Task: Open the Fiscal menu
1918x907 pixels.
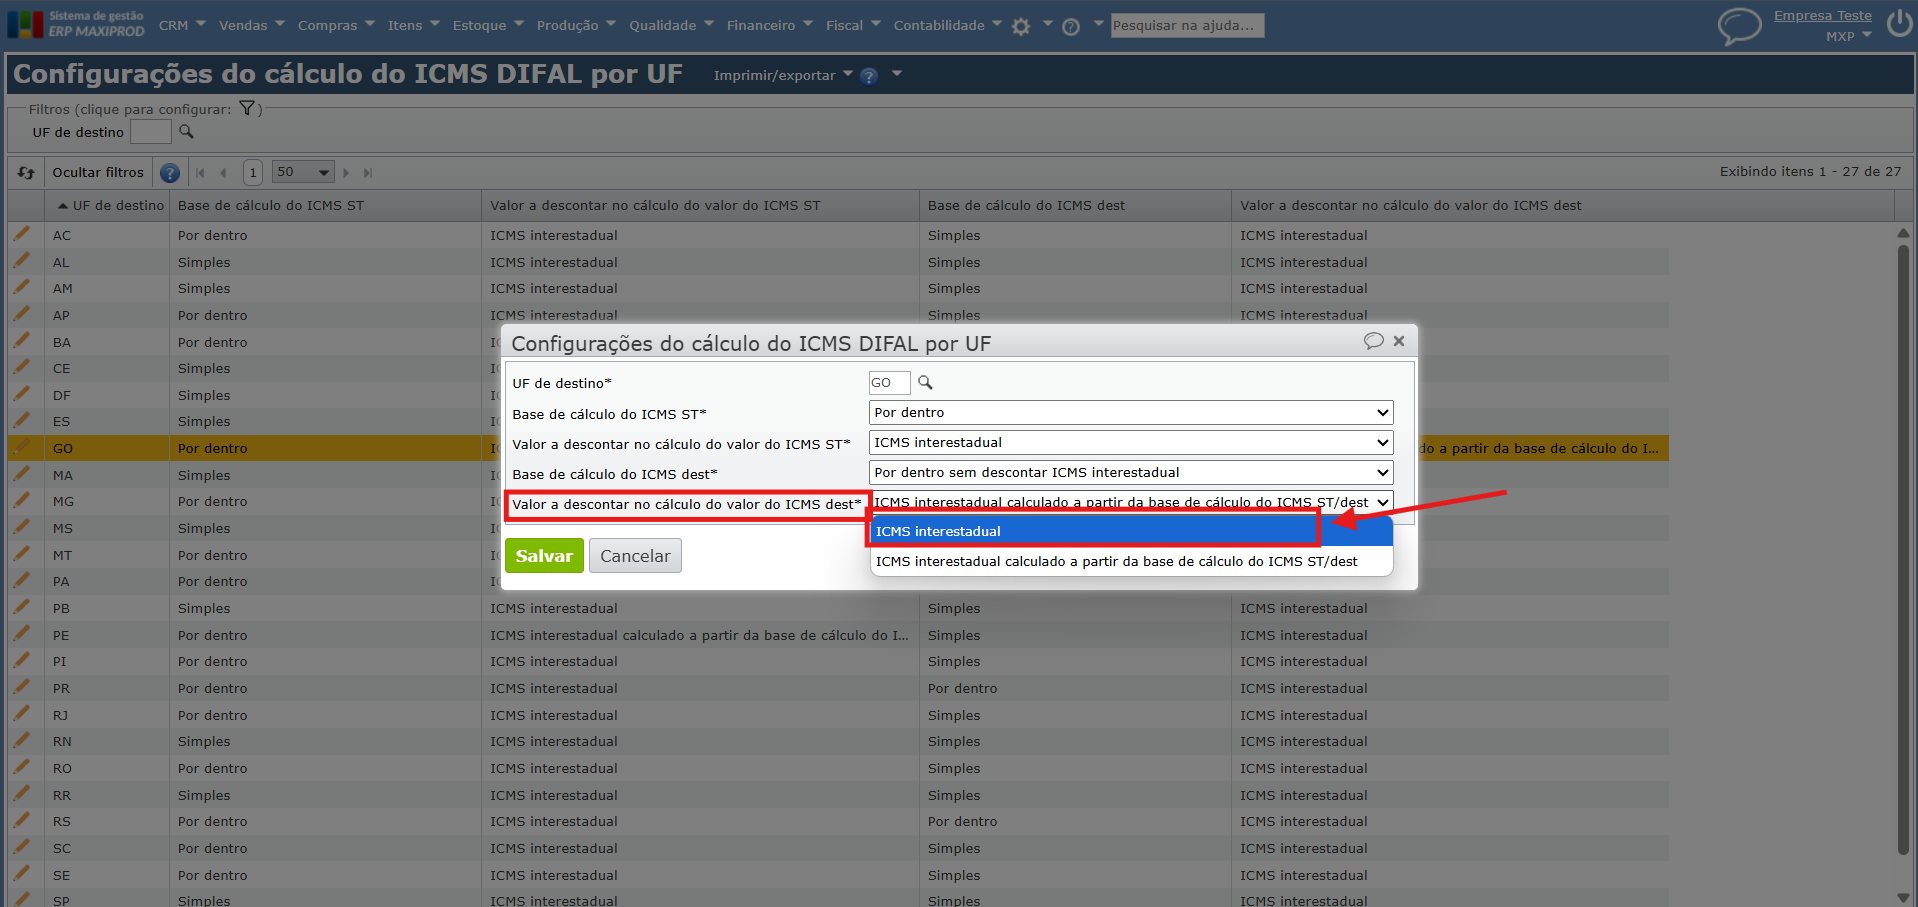Action: pos(853,25)
